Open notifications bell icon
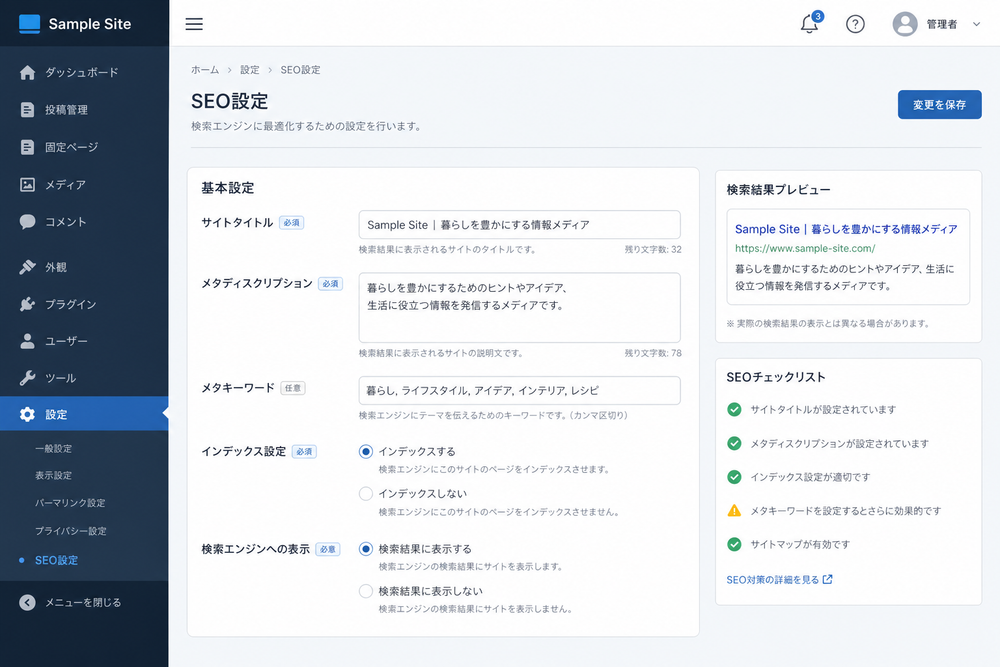Viewport: 1000px width, 667px height. coord(809,24)
